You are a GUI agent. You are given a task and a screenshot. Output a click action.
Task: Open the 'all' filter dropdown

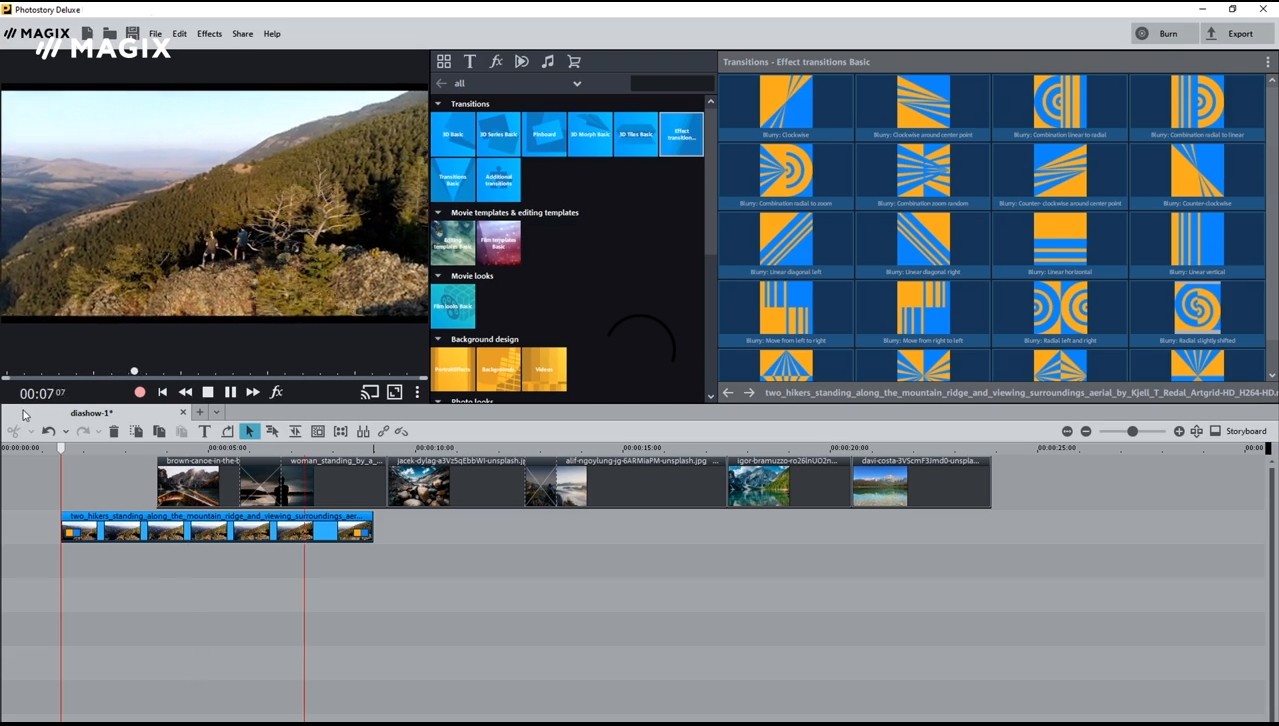tap(576, 84)
